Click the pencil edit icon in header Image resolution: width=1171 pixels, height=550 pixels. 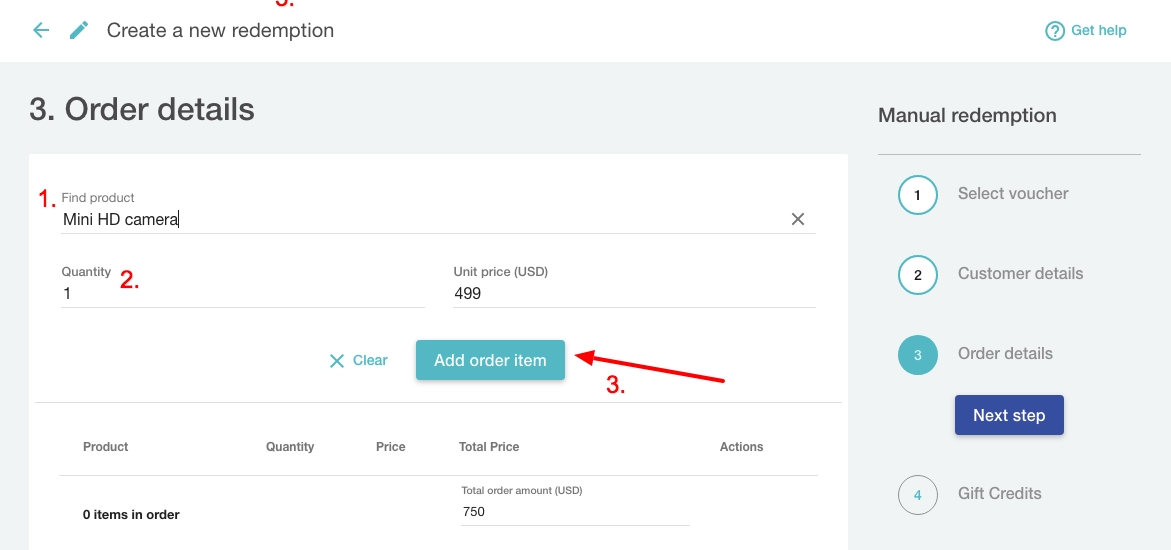(79, 30)
